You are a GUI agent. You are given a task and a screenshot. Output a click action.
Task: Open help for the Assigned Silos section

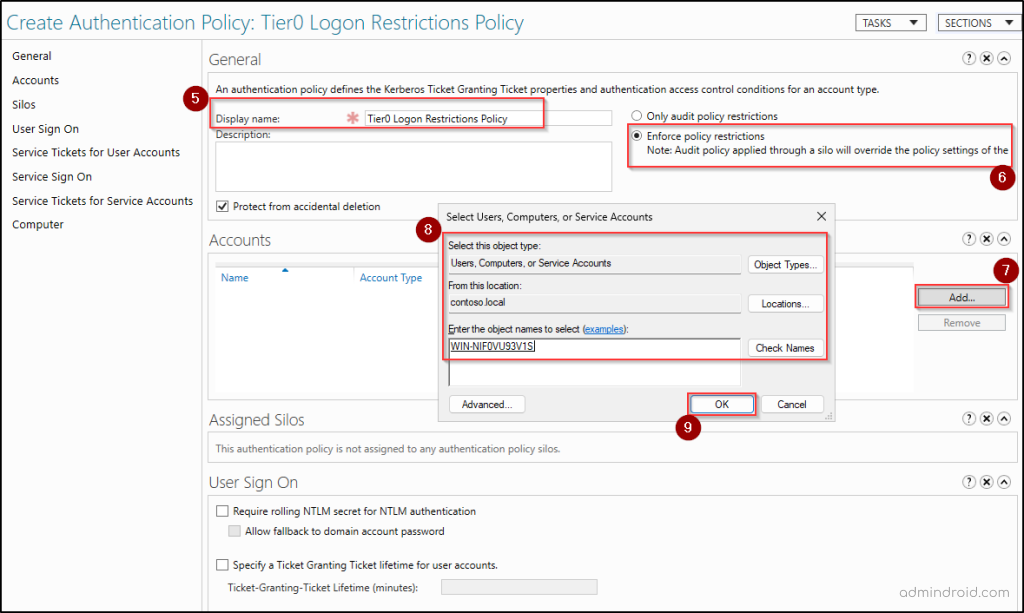coord(968,418)
